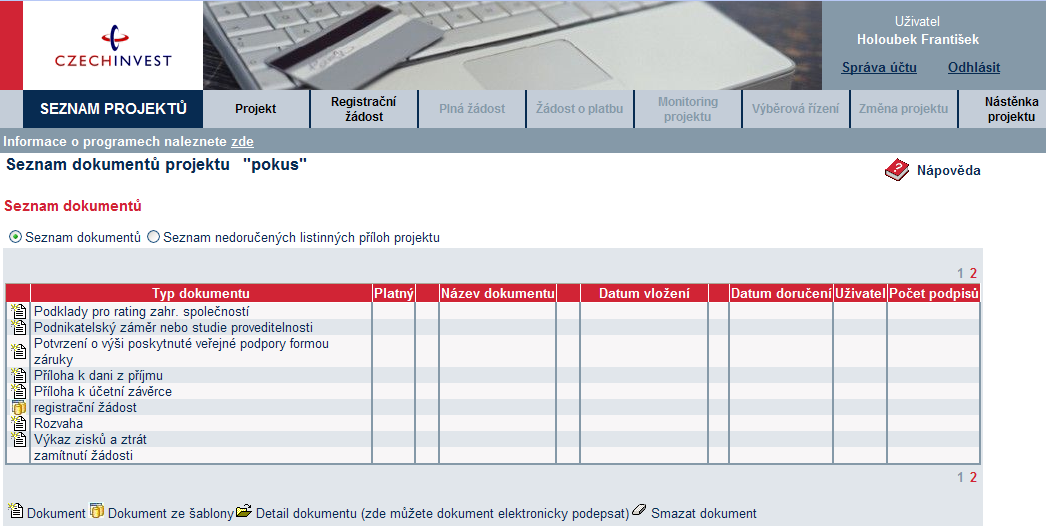Click the Datum vložení column header

644,293
